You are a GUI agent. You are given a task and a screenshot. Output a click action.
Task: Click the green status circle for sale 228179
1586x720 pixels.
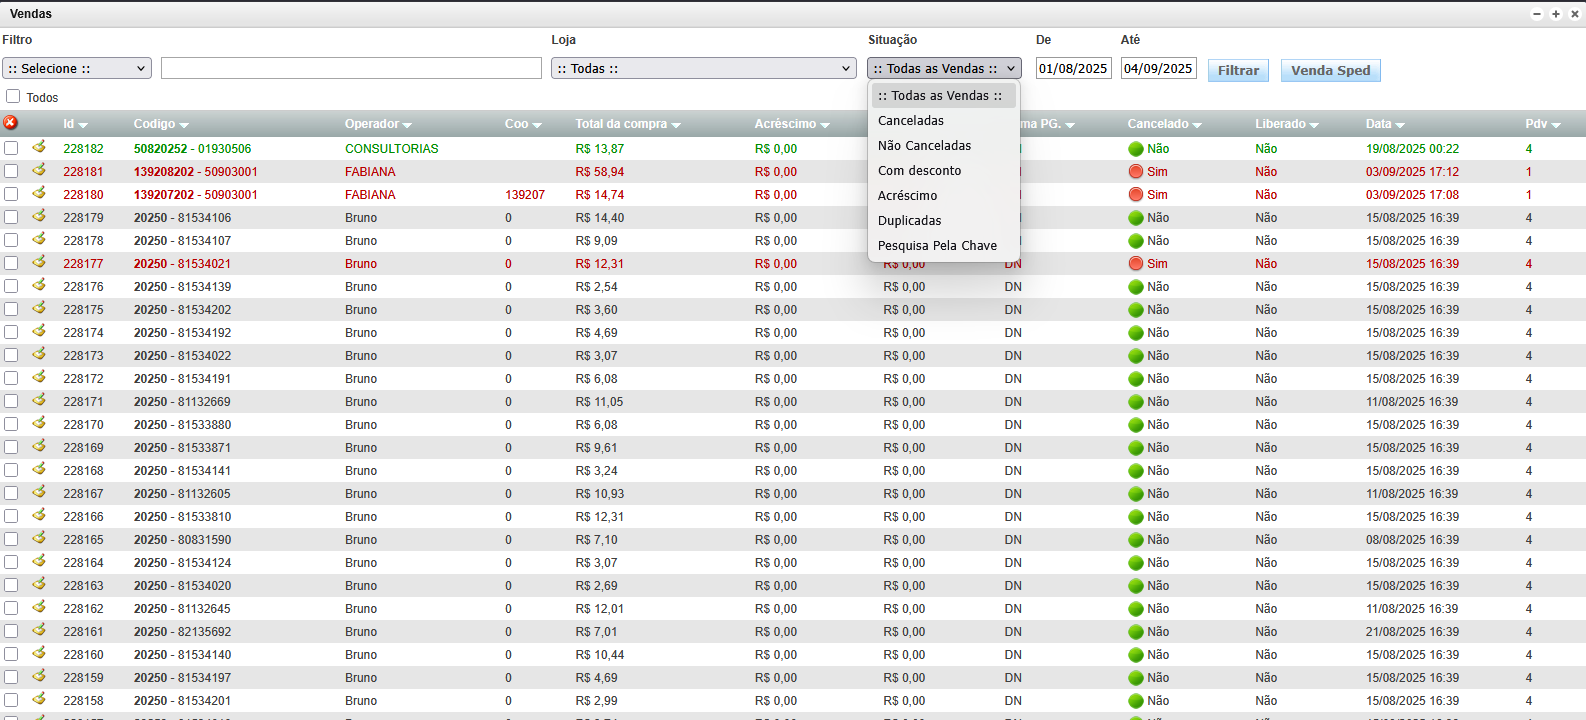point(1135,218)
